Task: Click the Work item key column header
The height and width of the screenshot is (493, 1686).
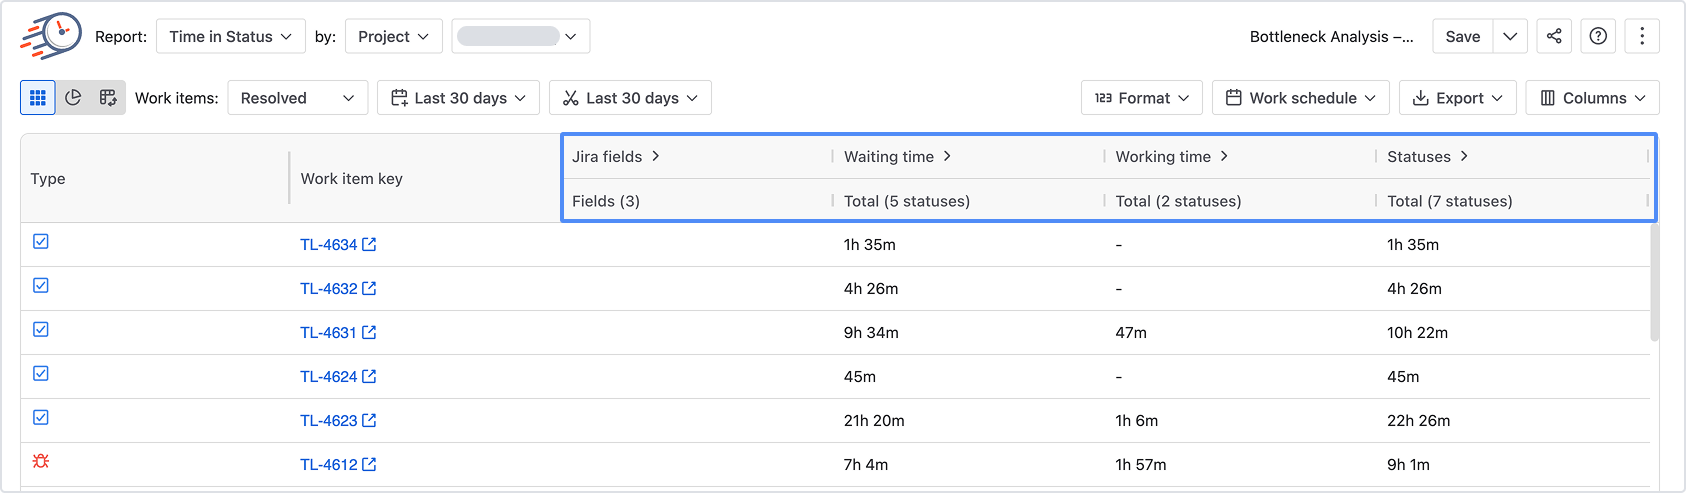Action: click(351, 178)
